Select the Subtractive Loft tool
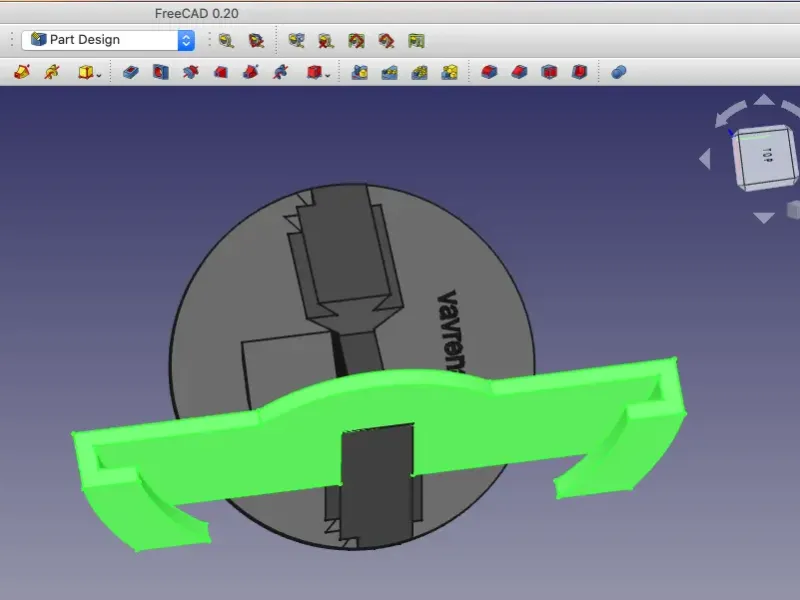This screenshot has width=800, height=600. coord(220,72)
